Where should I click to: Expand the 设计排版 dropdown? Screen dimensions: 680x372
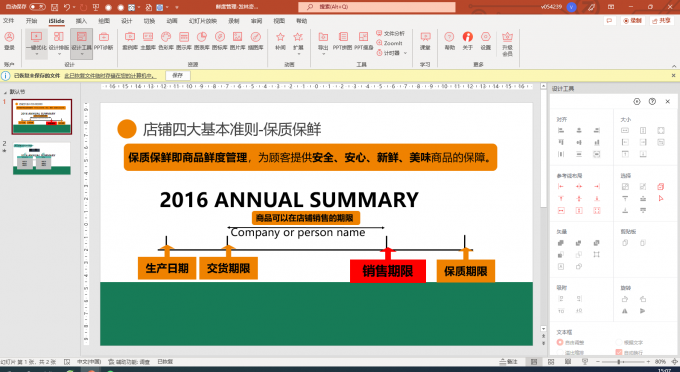(59, 54)
